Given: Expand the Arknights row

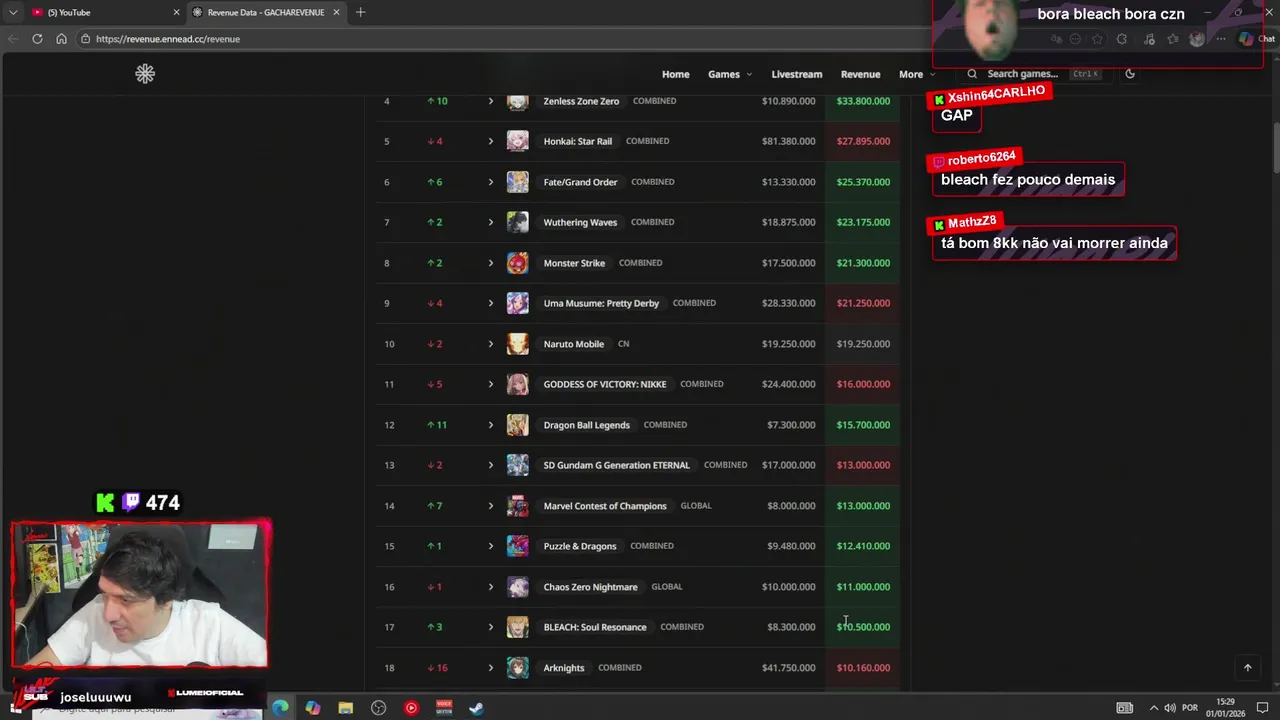Looking at the screenshot, I should point(491,668).
